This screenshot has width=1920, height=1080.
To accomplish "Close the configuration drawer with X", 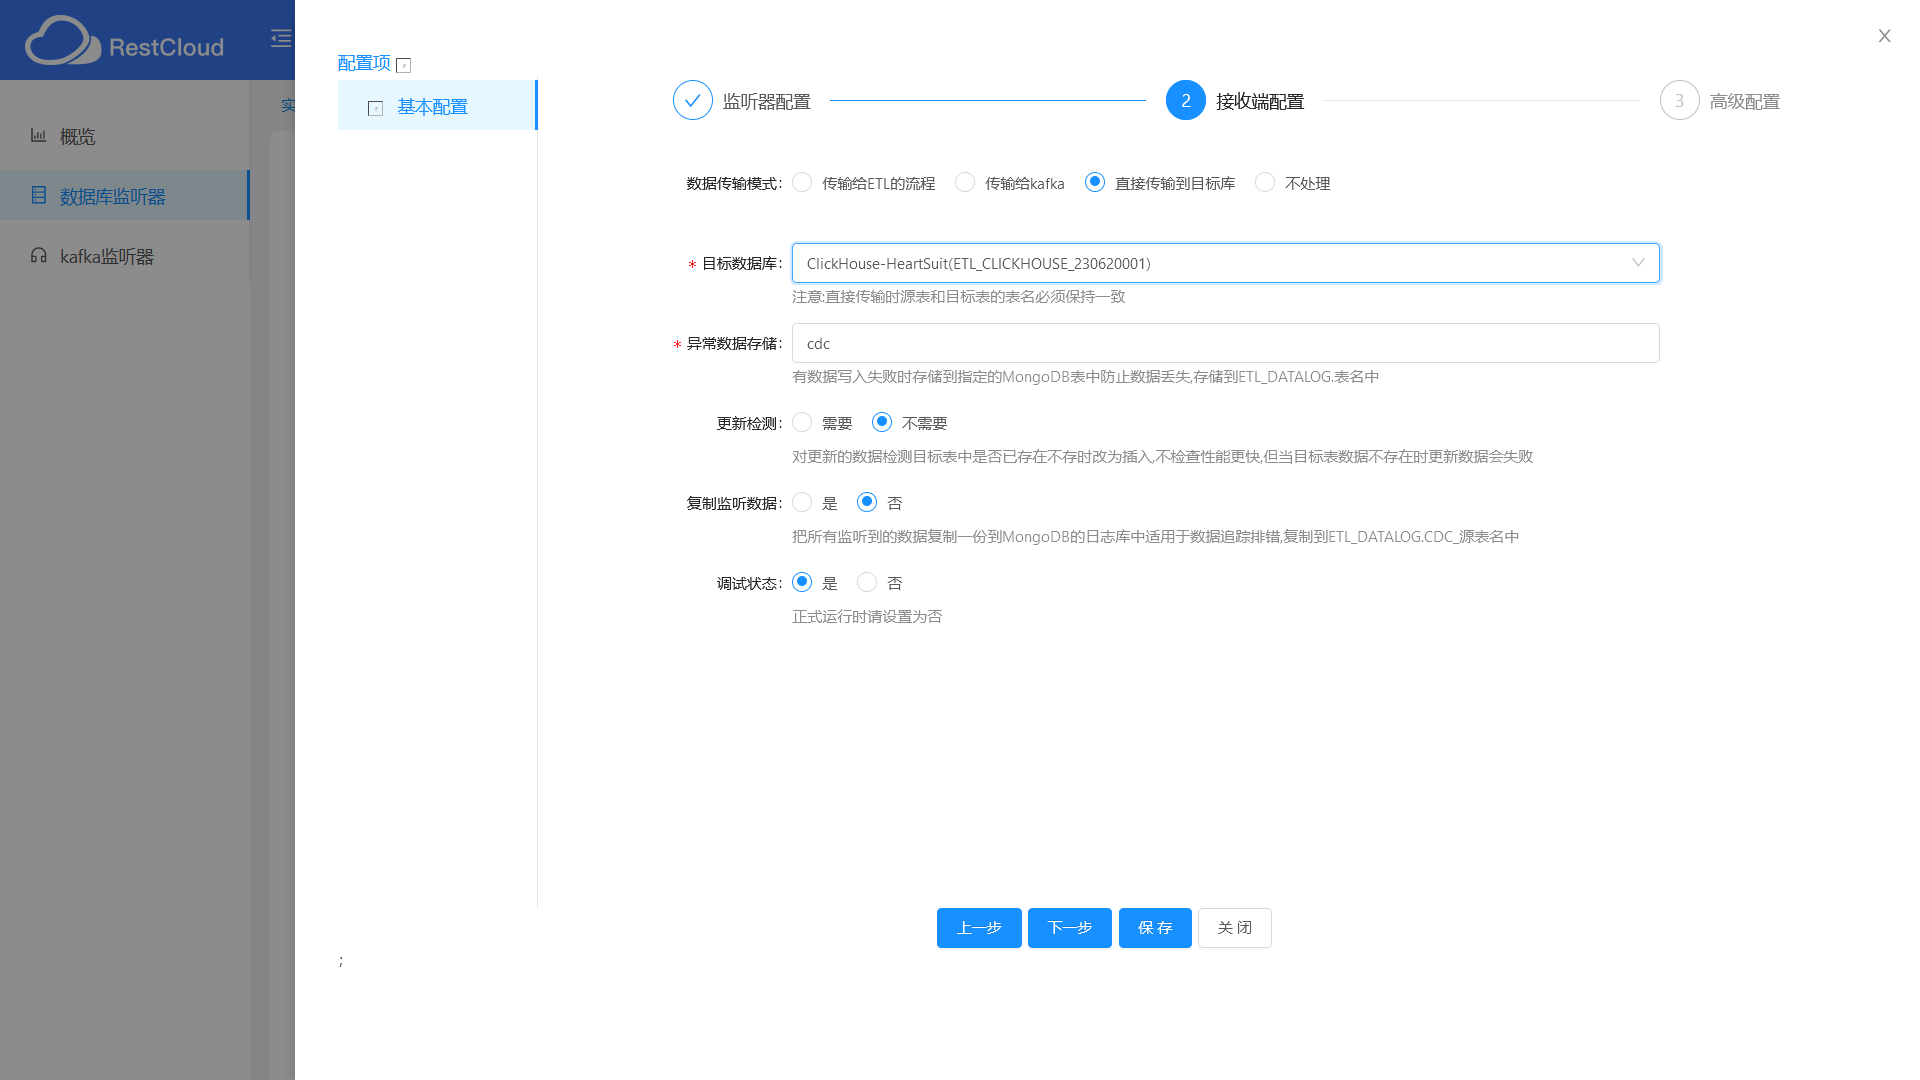I will 1884,36.
